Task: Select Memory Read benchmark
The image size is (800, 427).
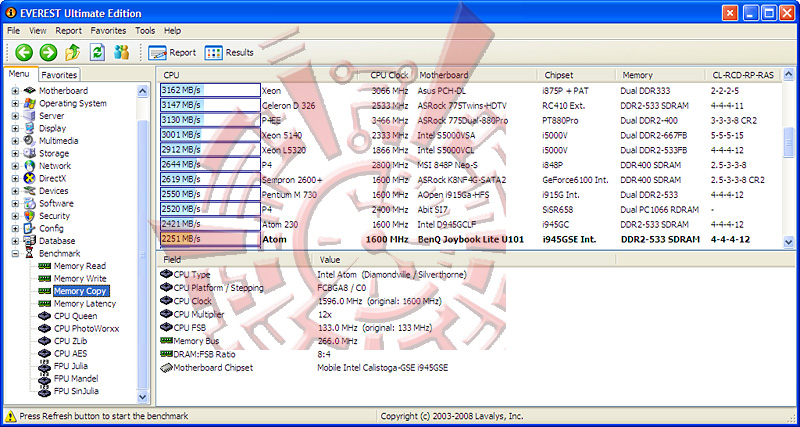Action: [x=80, y=266]
